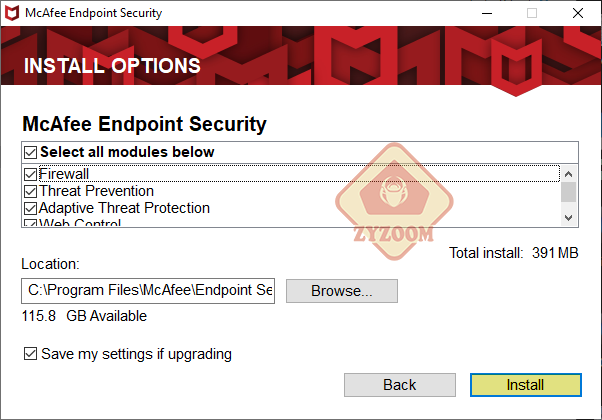Select the Firewall list item label
This screenshot has width=602, height=420.
tap(64, 174)
